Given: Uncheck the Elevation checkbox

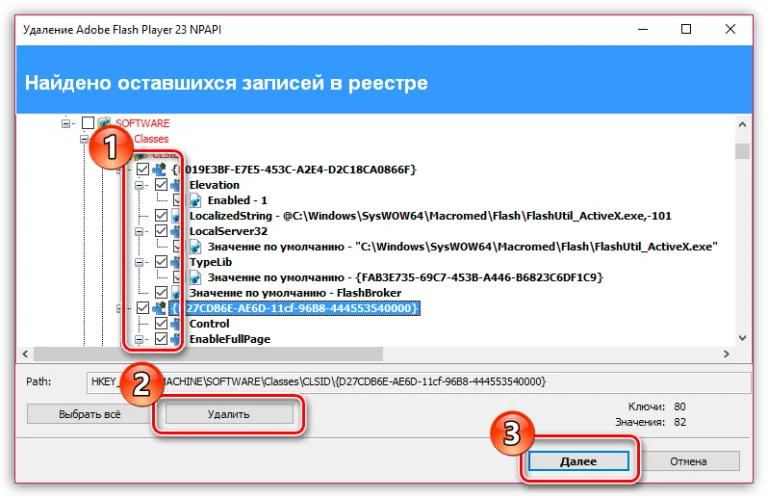Looking at the screenshot, I should [161, 185].
